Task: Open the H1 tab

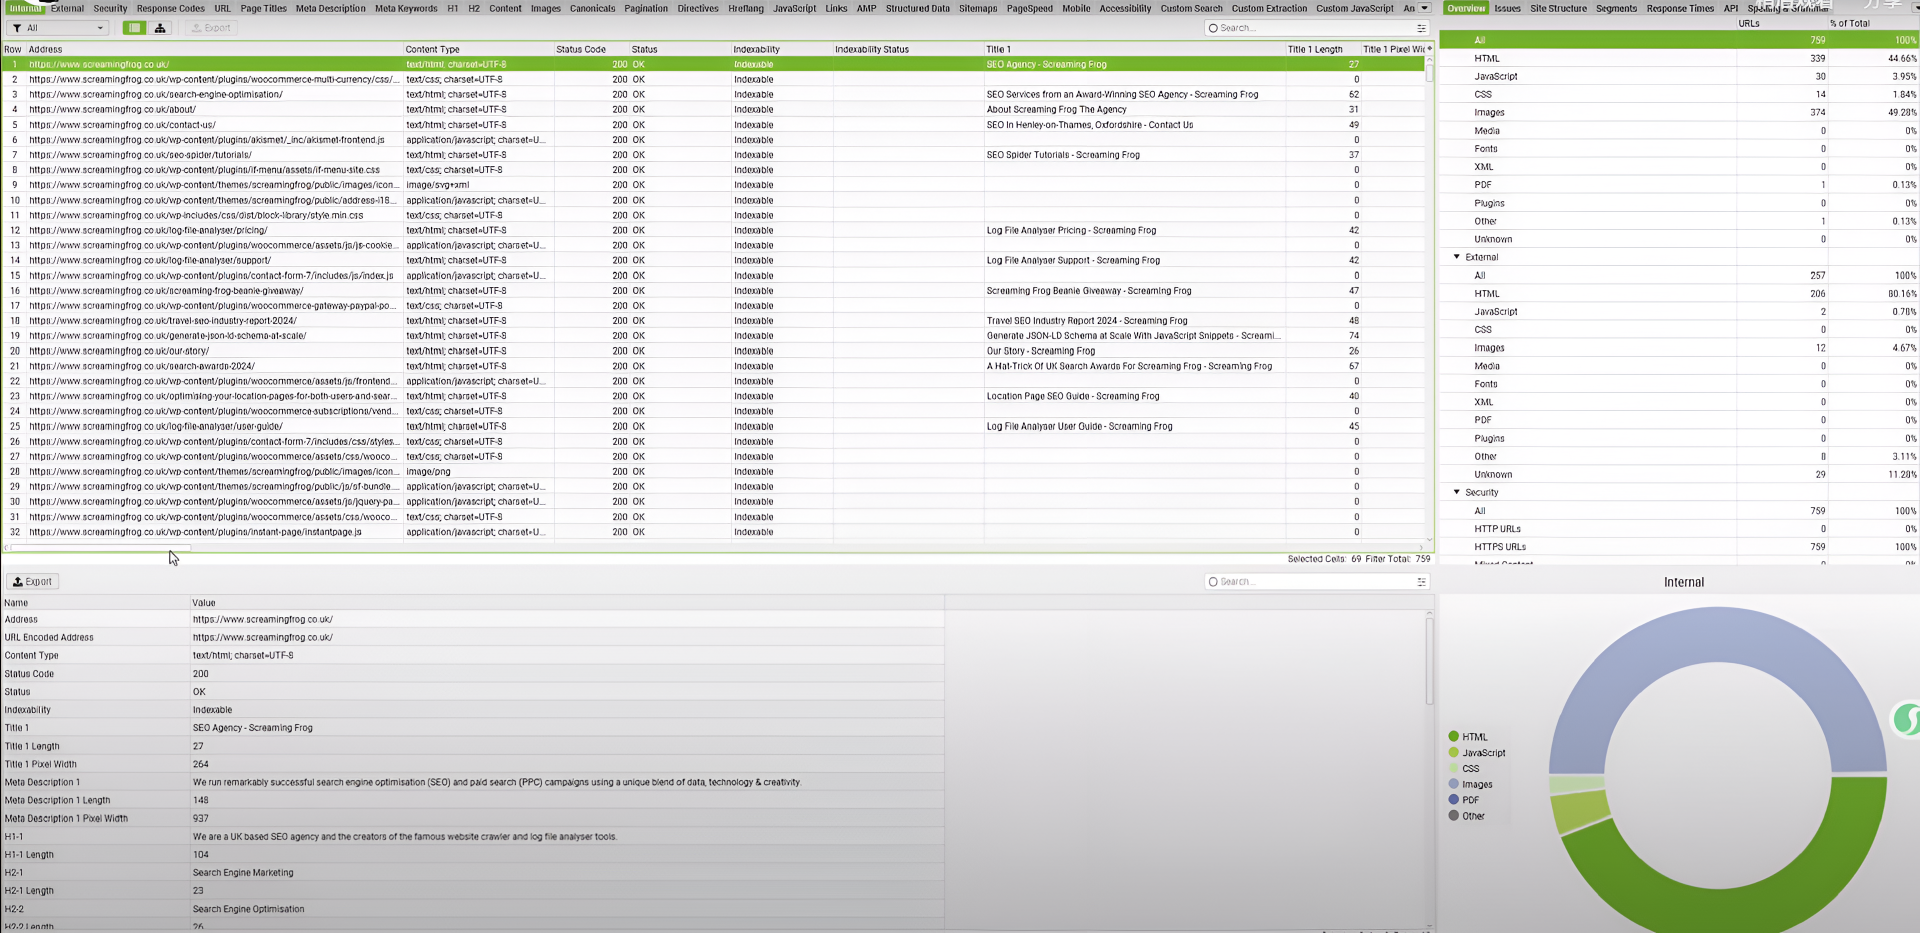Action: (453, 8)
